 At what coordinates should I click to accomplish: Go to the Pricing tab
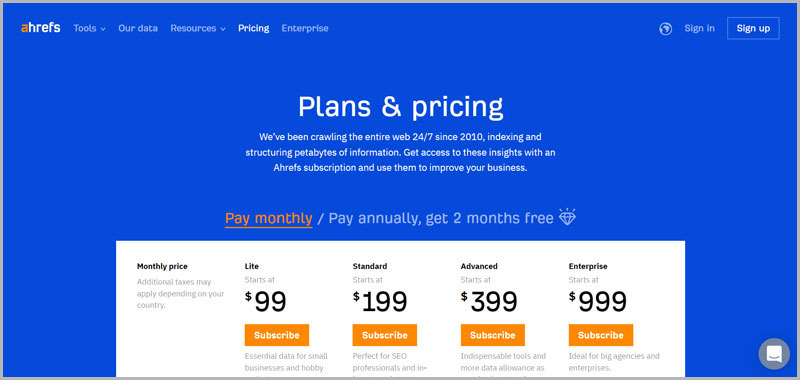tap(254, 29)
